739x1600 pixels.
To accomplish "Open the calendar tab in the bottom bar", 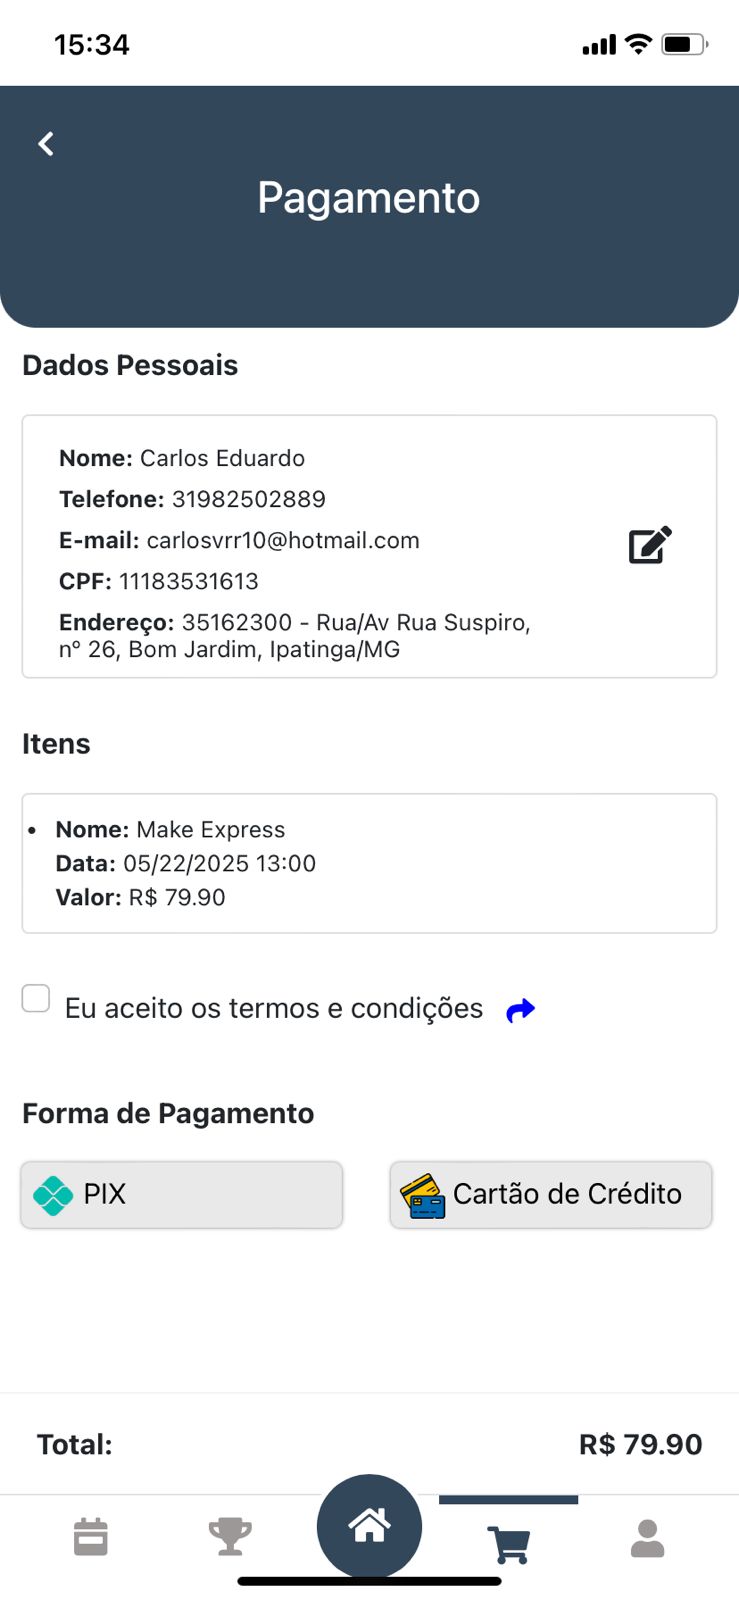I will click(91, 1537).
